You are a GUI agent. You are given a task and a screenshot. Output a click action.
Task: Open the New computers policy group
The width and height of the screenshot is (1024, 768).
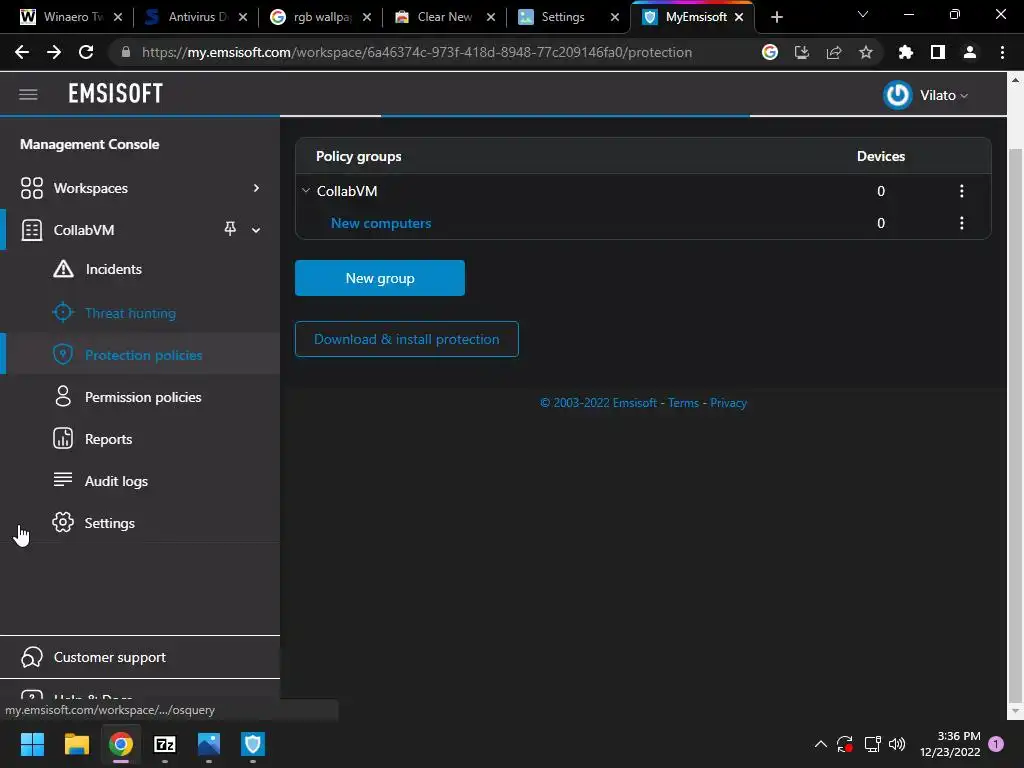coord(381,223)
